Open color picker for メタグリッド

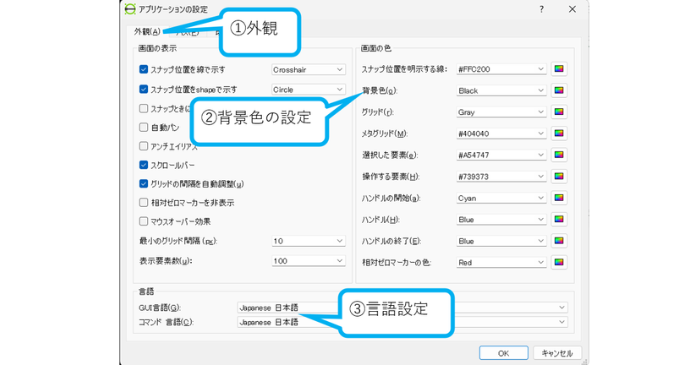pos(559,133)
